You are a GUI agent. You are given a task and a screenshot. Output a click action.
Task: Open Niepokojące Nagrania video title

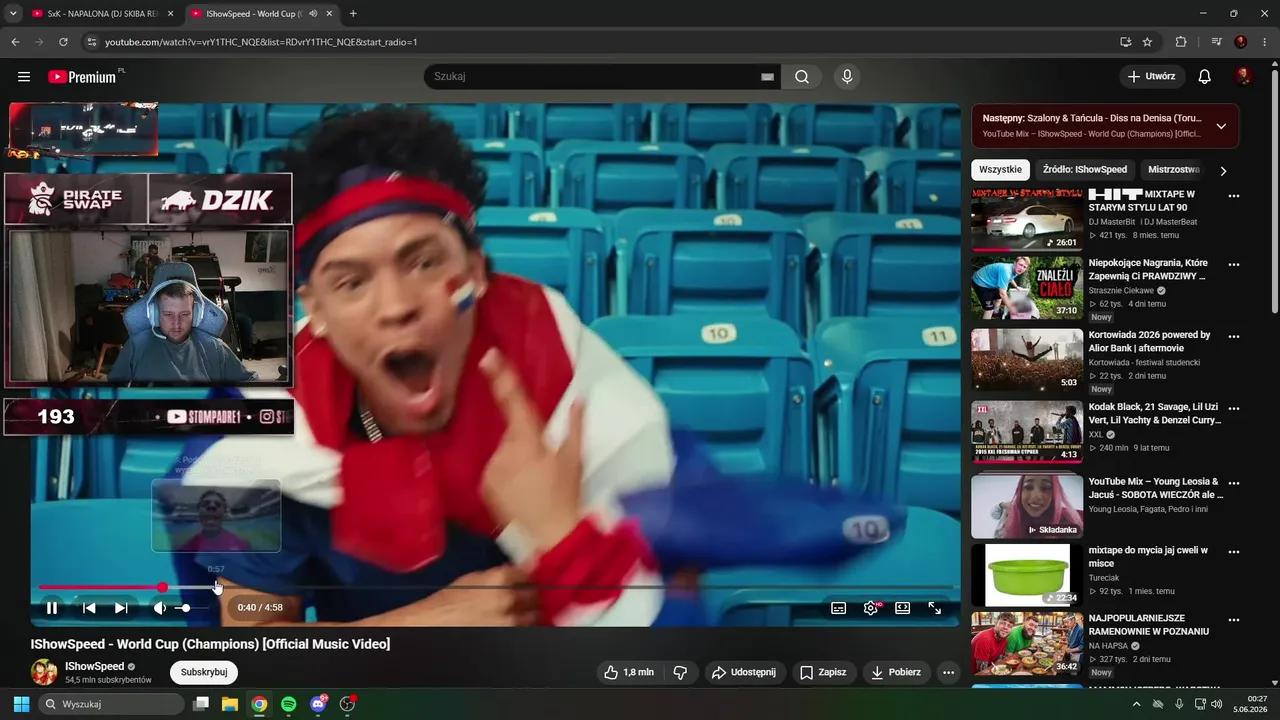(x=1148, y=269)
